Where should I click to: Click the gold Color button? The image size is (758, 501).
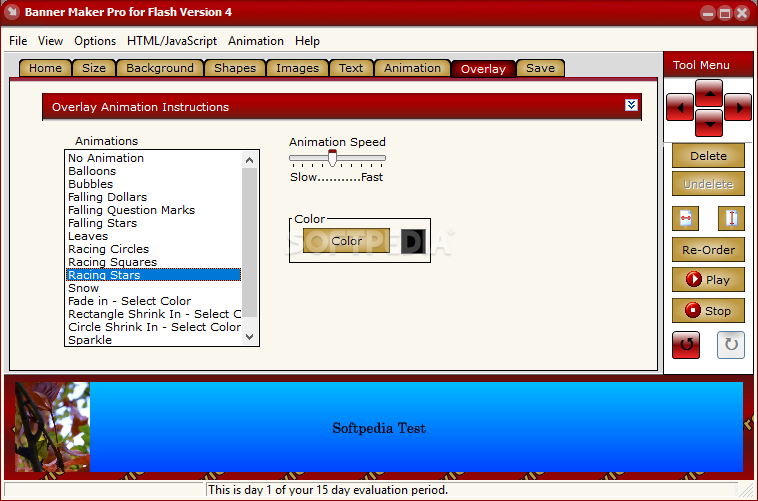pyautogui.click(x=346, y=240)
